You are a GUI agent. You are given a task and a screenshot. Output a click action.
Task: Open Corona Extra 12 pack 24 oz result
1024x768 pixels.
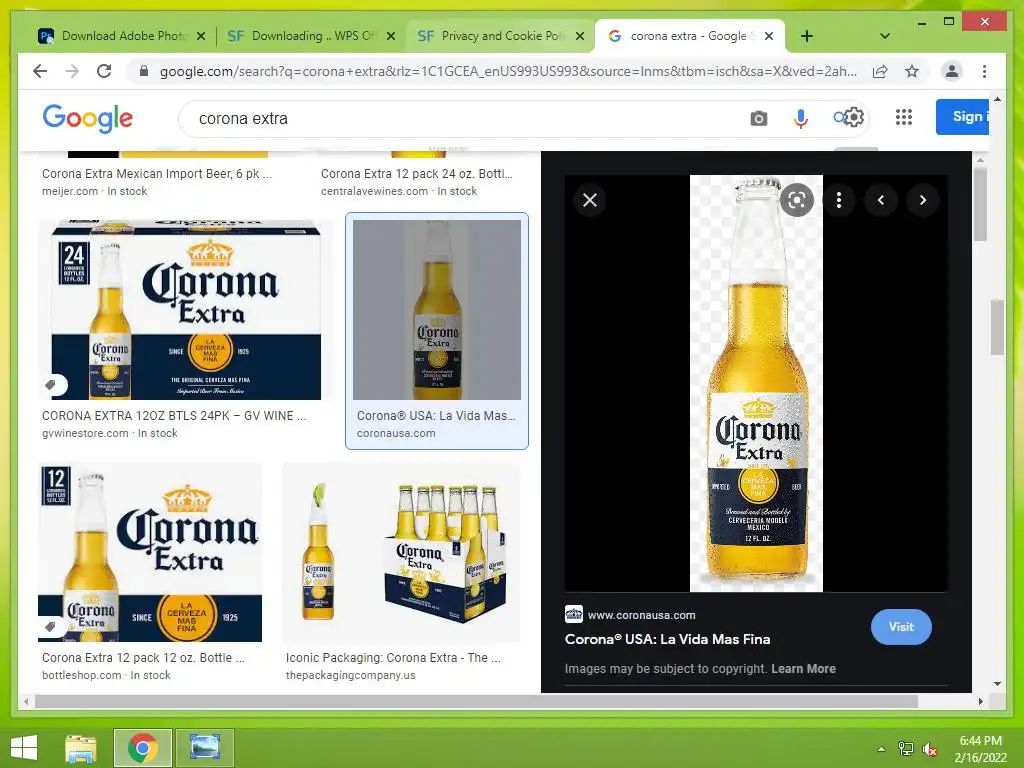417,174
